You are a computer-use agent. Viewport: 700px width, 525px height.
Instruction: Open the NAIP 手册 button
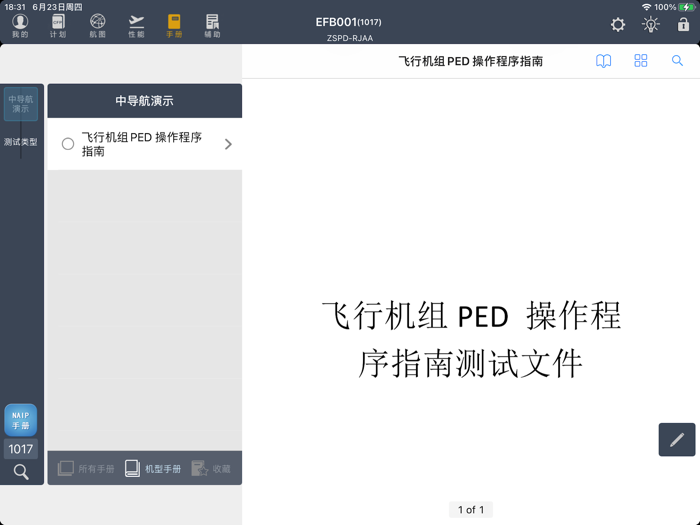pos(21,420)
